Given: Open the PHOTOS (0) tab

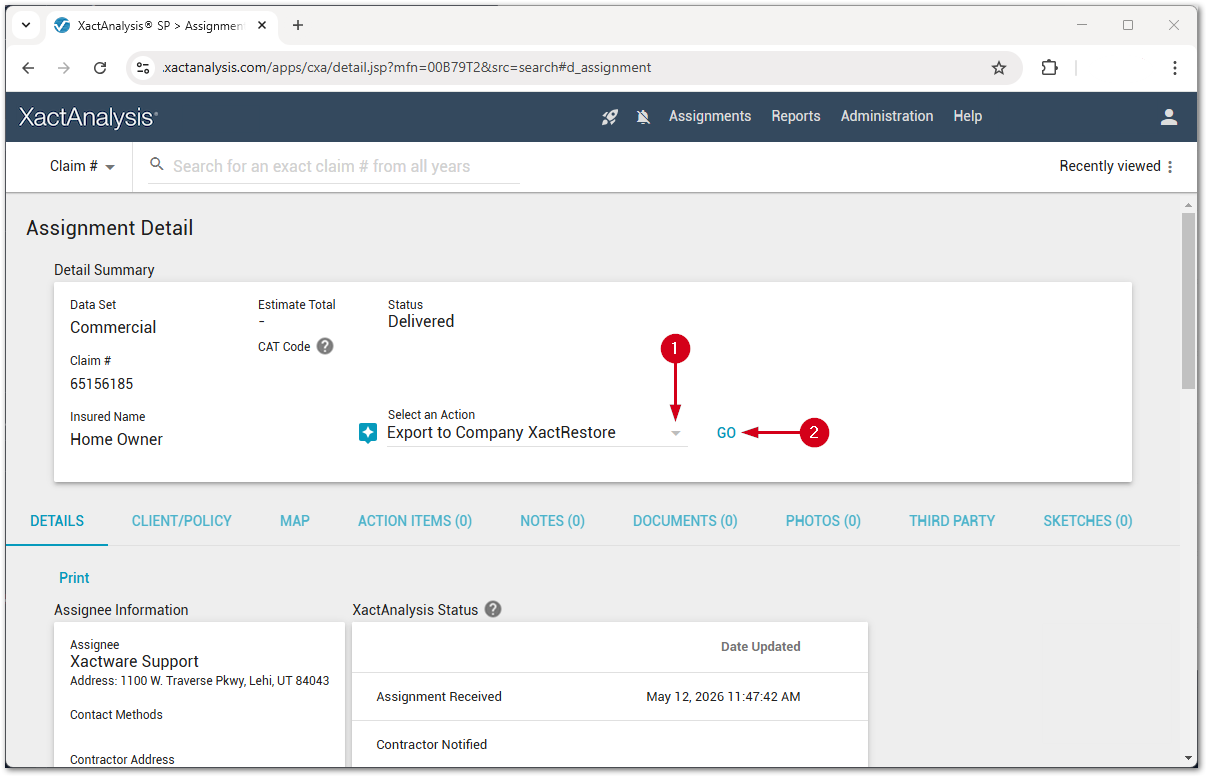Looking at the screenshot, I should [823, 521].
